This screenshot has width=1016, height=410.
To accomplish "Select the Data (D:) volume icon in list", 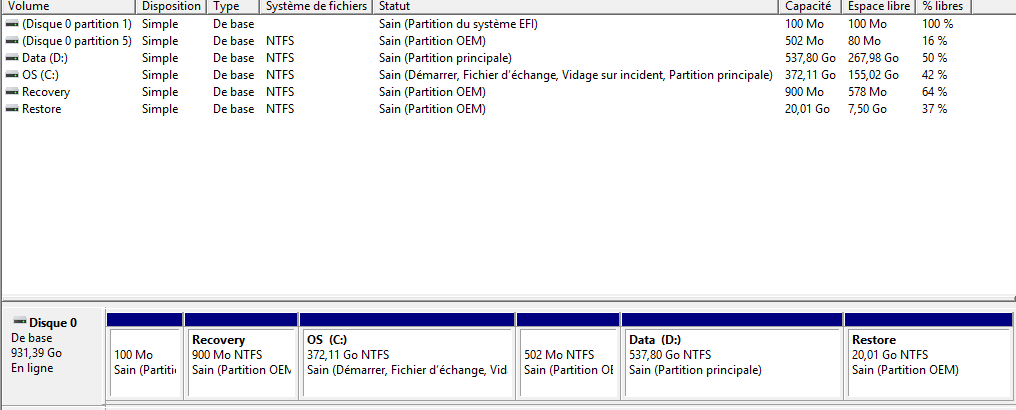I will tap(12, 58).
